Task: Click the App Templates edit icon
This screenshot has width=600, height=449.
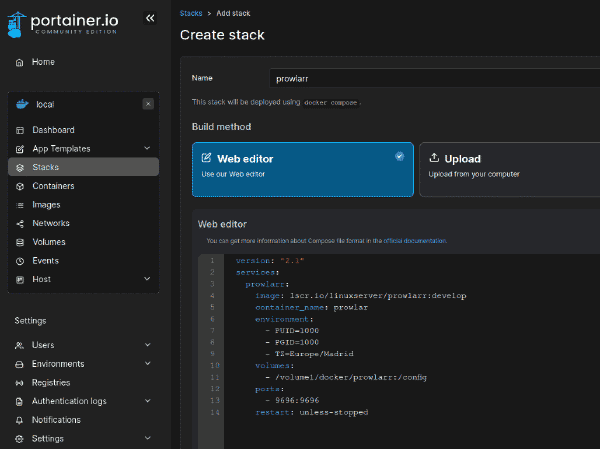Action: pos(20,149)
